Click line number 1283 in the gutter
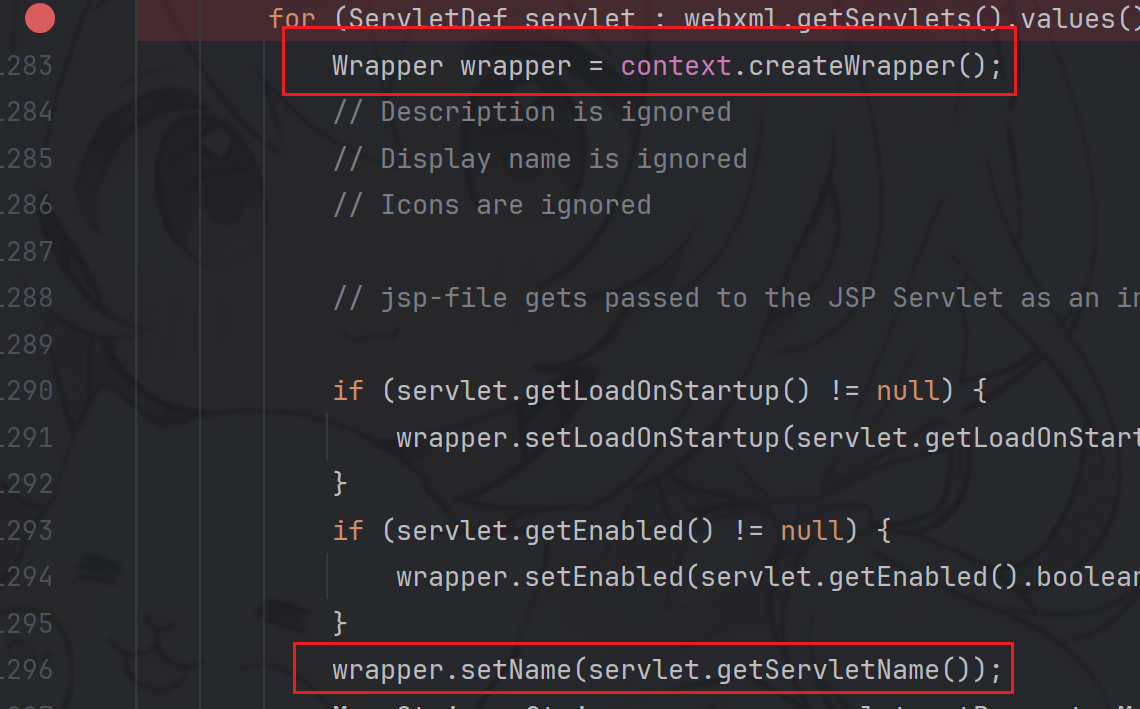Viewport: 1140px width, 709px height. point(27,66)
